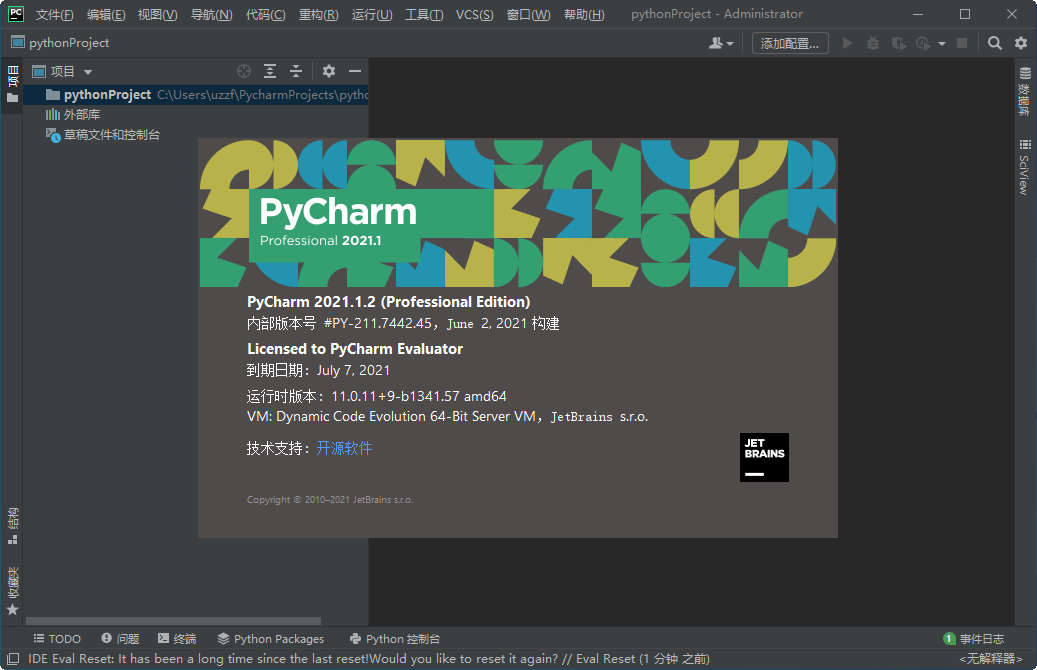Open project panel options gear icon

point(329,71)
